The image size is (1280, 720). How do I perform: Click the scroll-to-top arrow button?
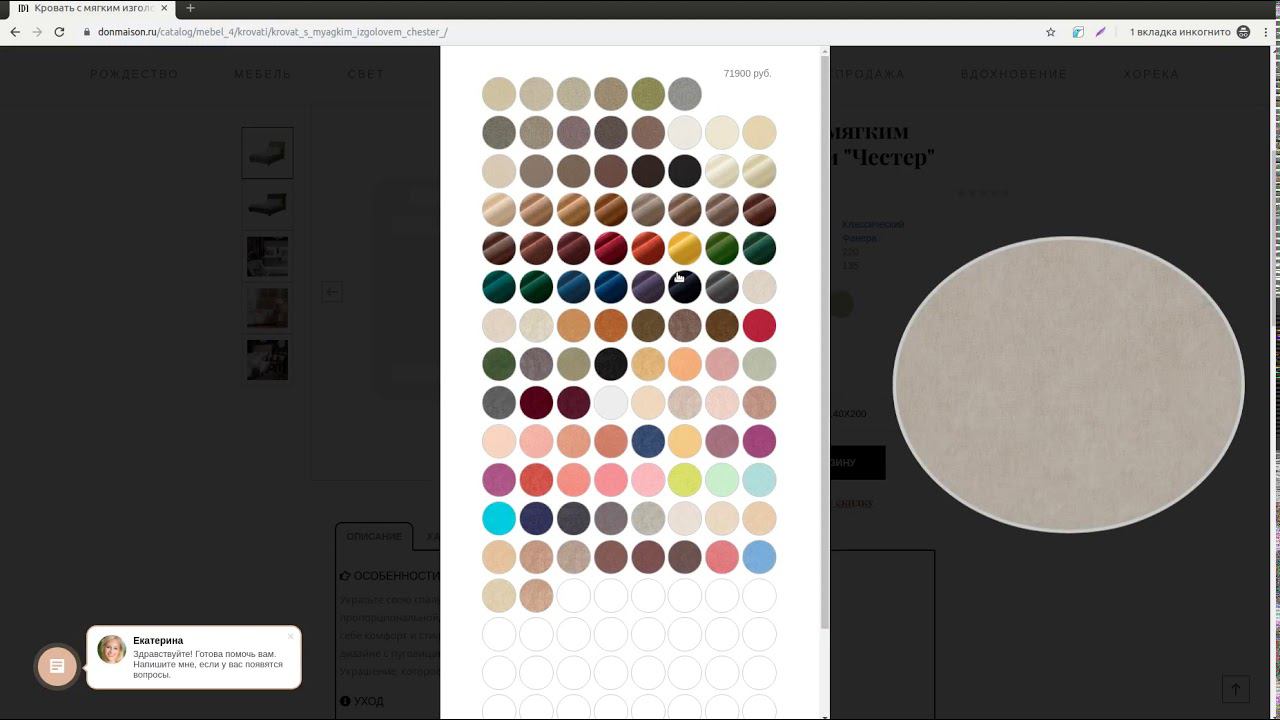click(x=1236, y=689)
